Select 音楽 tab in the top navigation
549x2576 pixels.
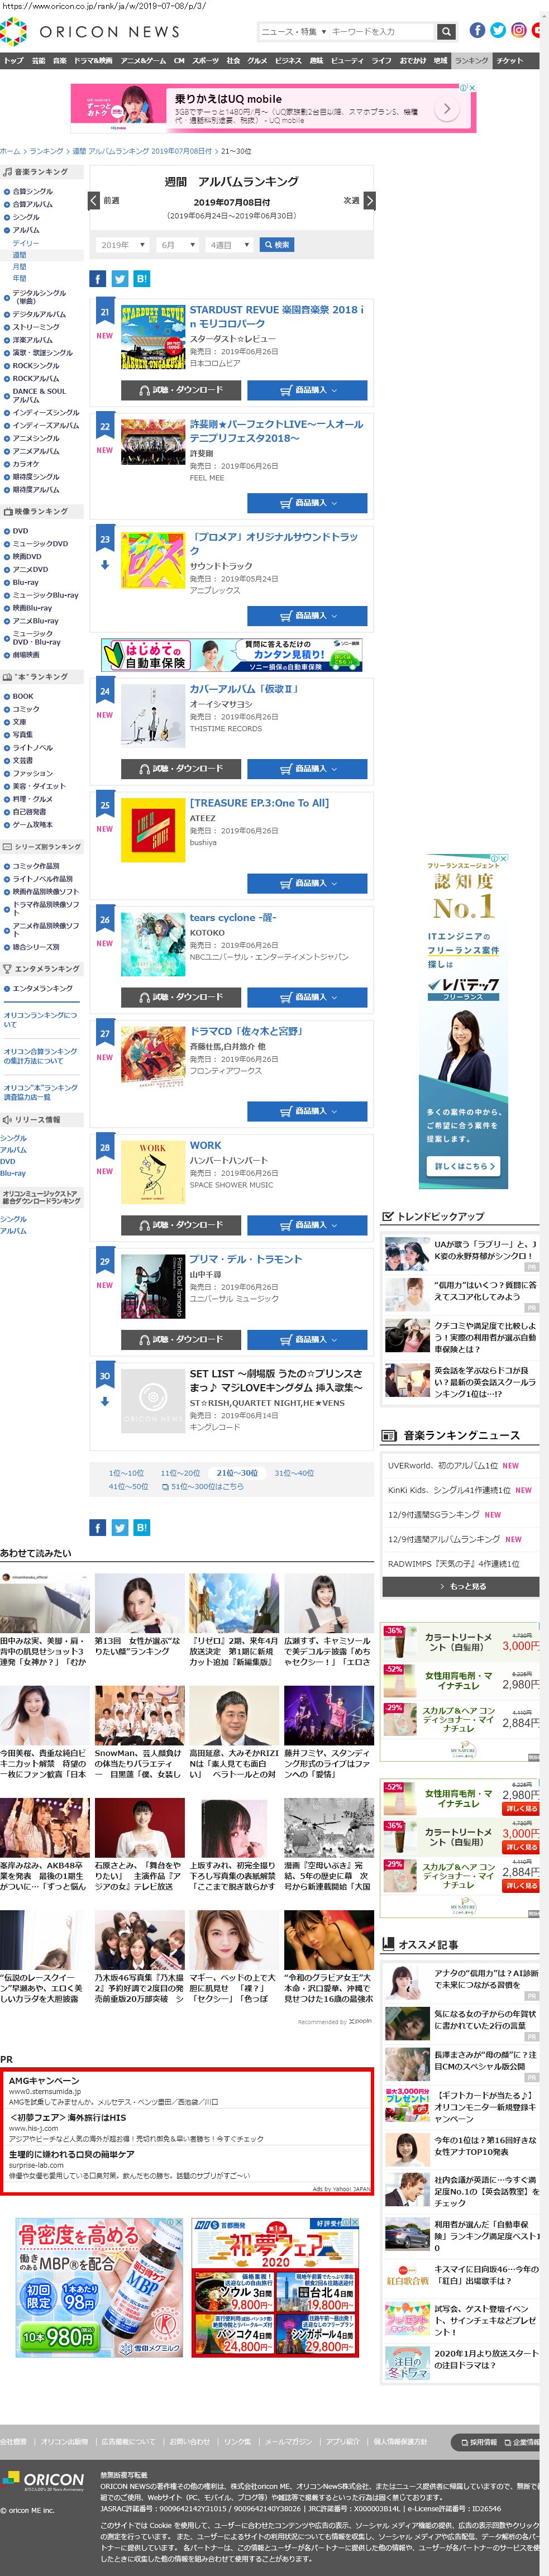pyautogui.click(x=59, y=61)
